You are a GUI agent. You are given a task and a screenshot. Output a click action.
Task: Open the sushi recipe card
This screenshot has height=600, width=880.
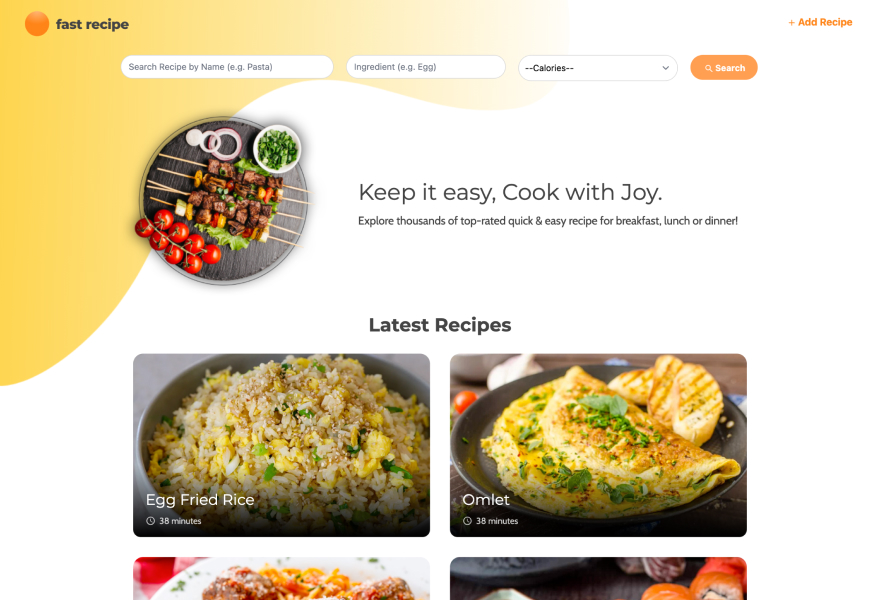click(598, 579)
